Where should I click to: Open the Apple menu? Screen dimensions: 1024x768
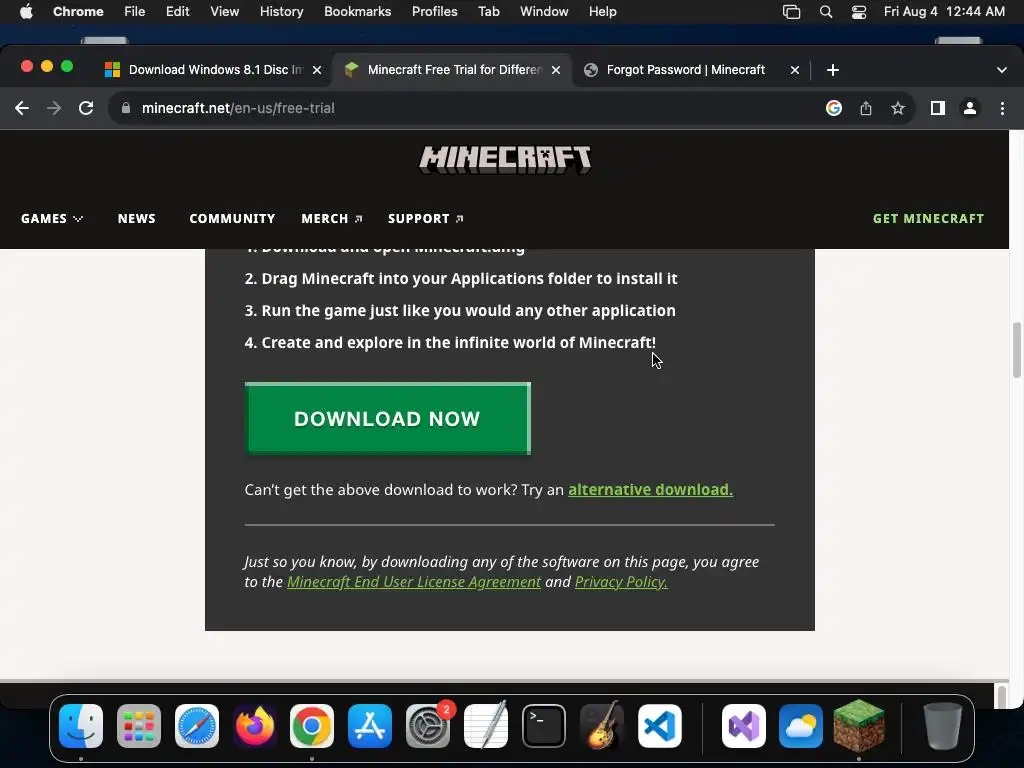(x=26, y=12)
